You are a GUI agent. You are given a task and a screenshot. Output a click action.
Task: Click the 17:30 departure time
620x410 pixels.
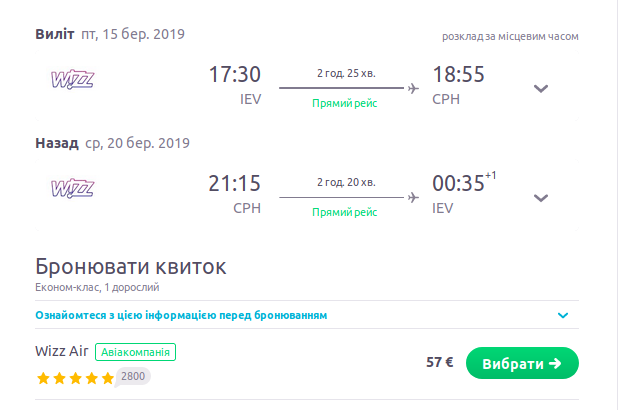(x=234, y=75)
